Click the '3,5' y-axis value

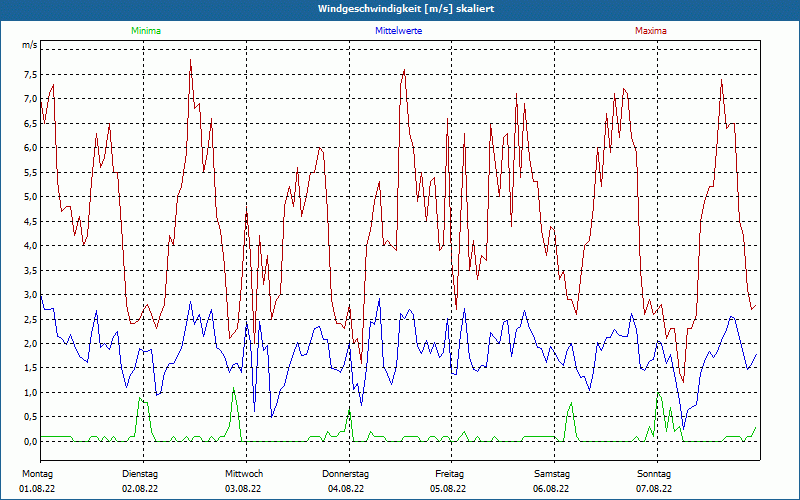(30, 270)
